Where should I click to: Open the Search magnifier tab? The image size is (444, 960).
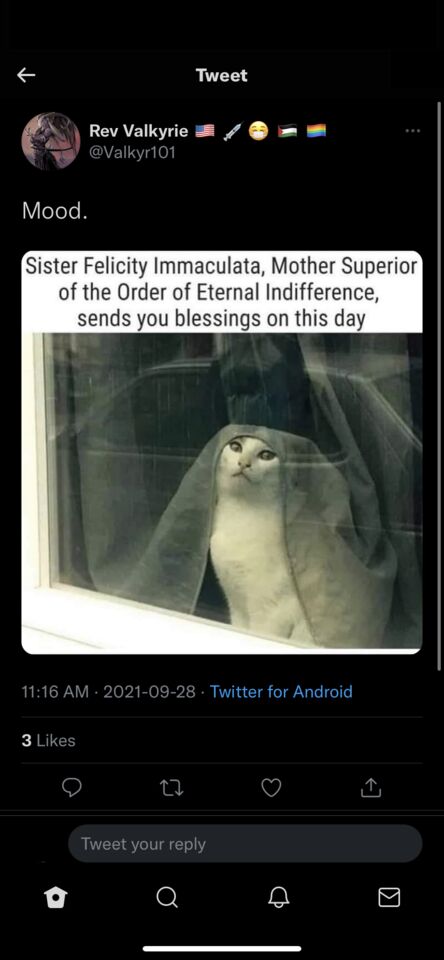[x=167, y=898]
